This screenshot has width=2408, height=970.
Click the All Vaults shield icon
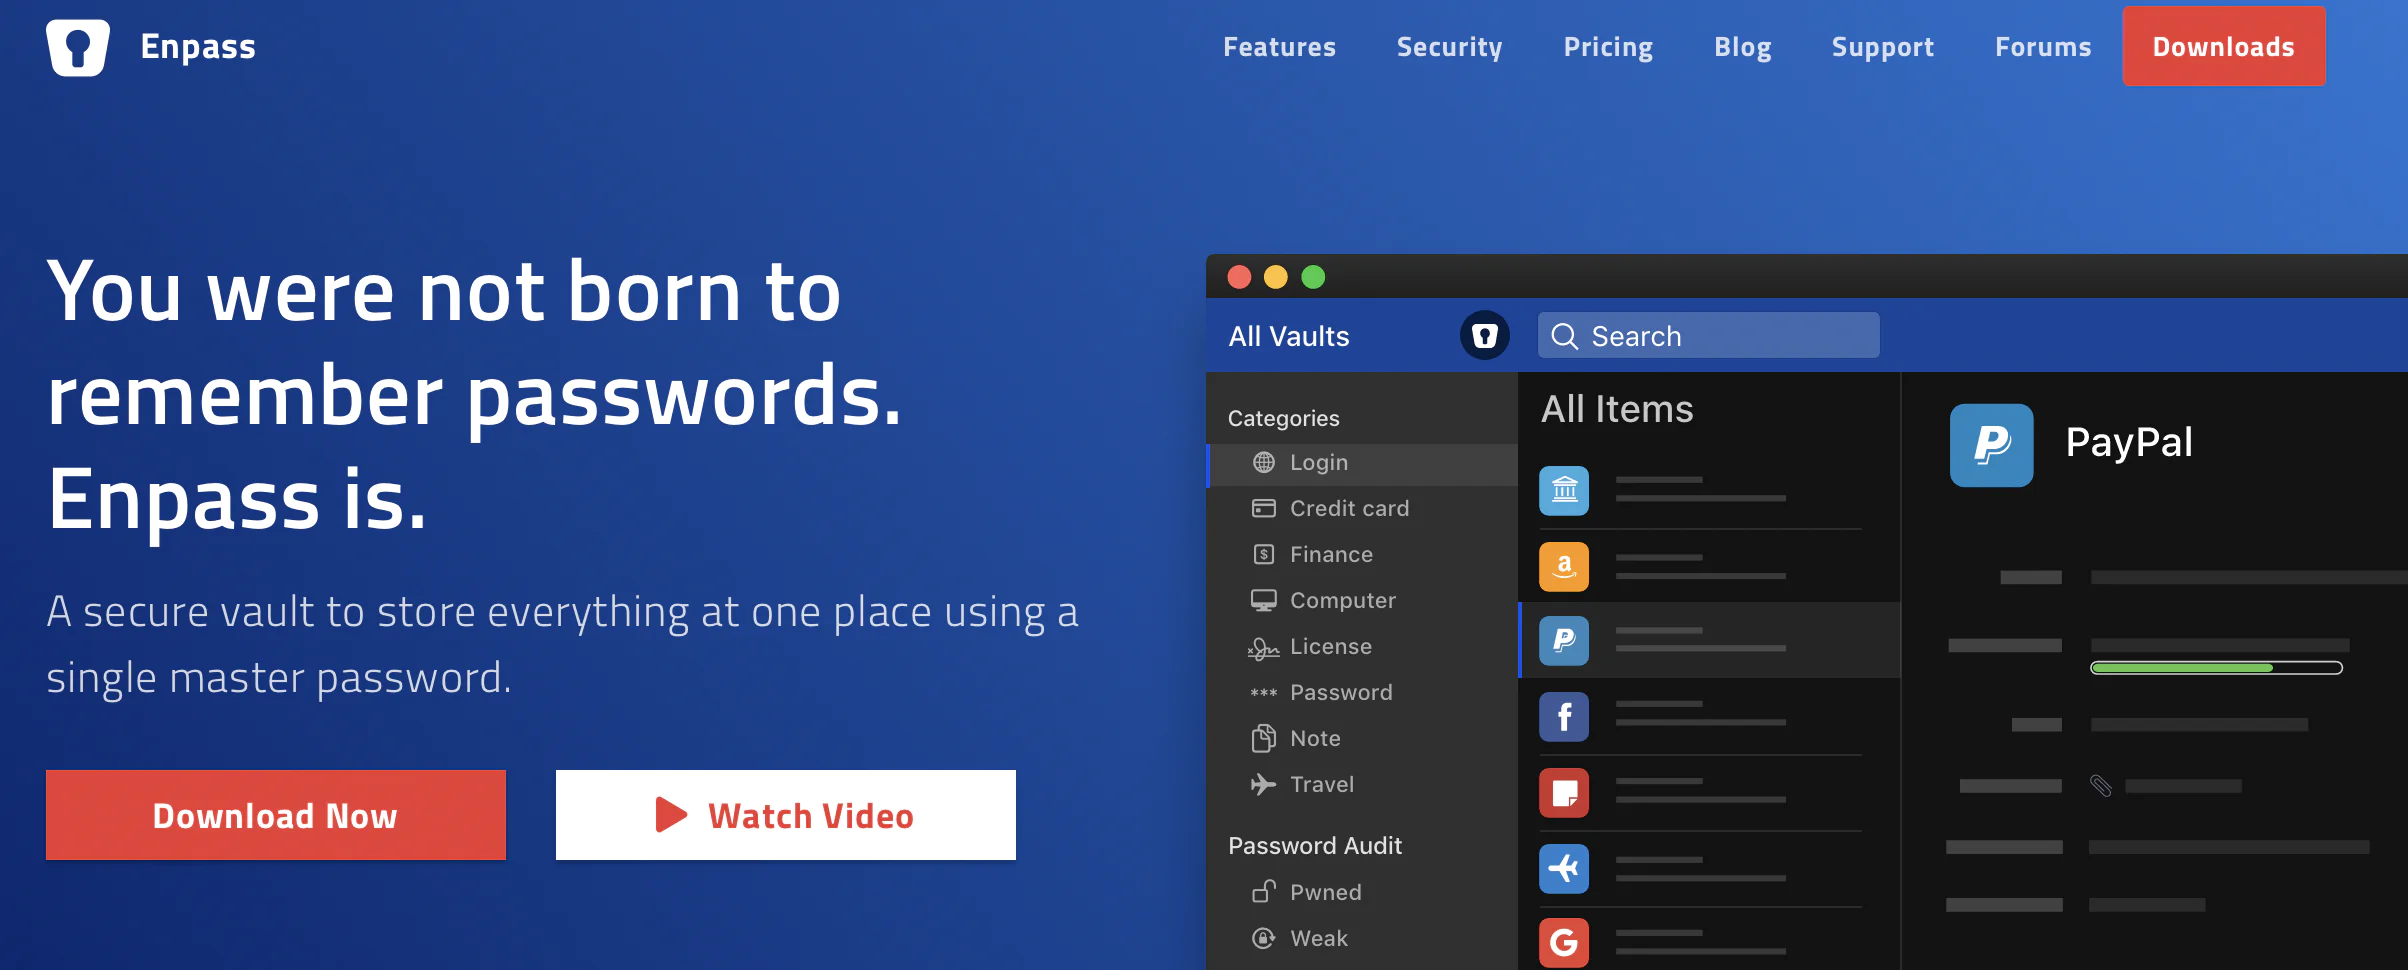(1485, 335)
